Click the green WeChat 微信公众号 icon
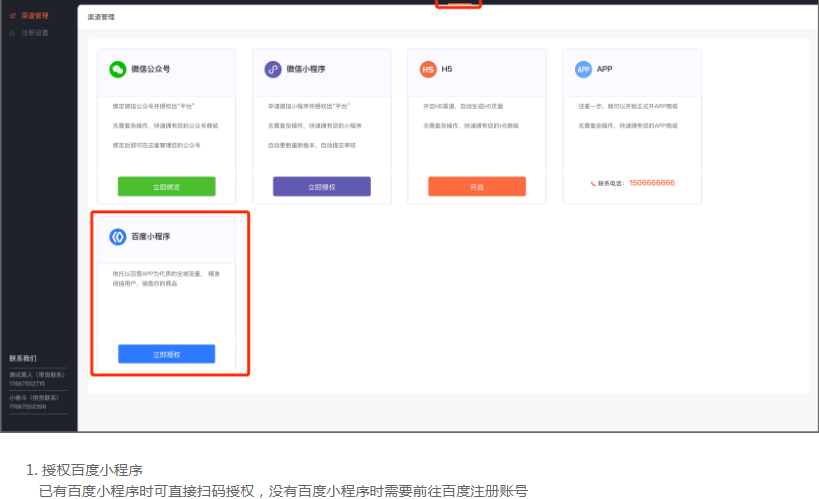 pyautogui.click(x=118, y=69)
